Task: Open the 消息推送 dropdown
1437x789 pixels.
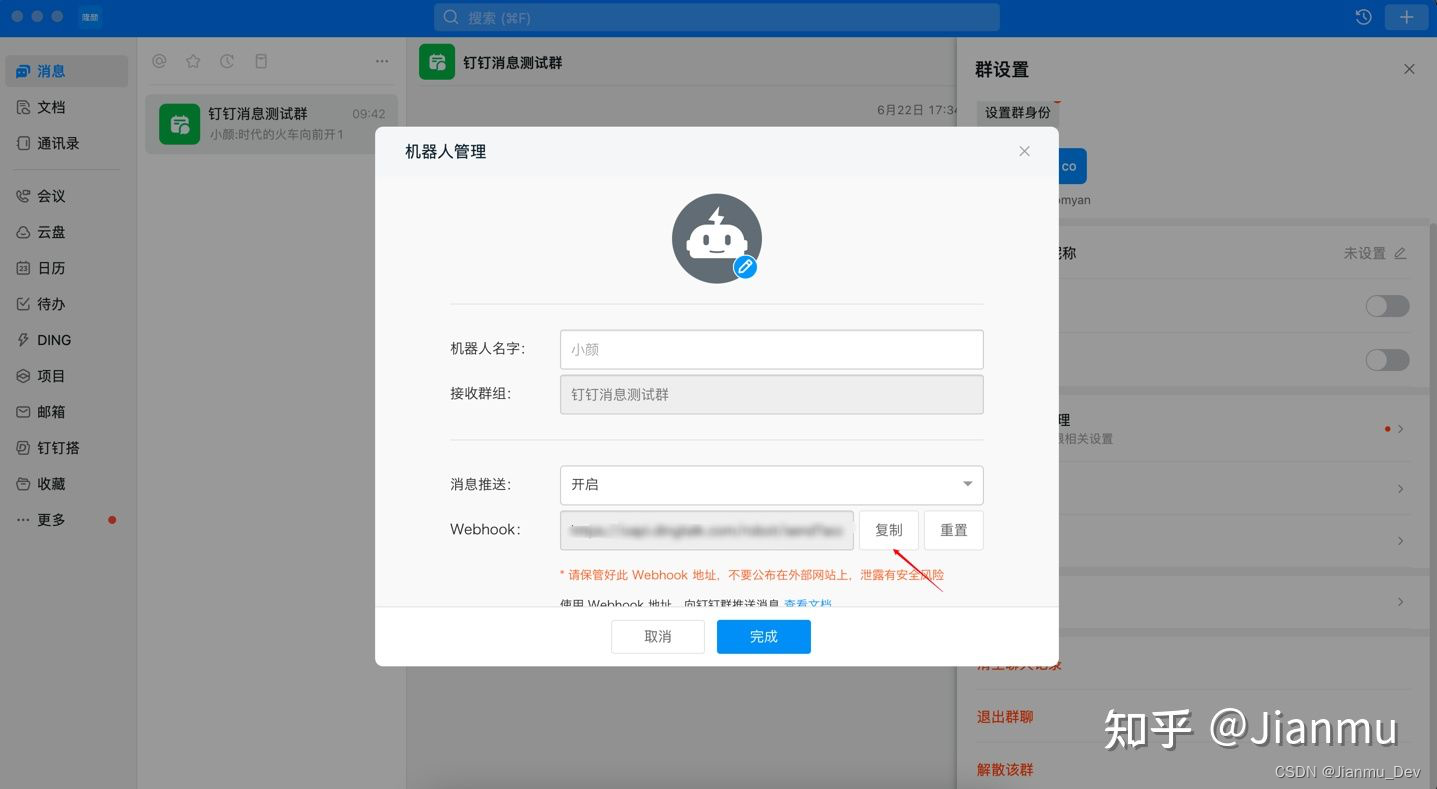Action: (x=771, y=484)
